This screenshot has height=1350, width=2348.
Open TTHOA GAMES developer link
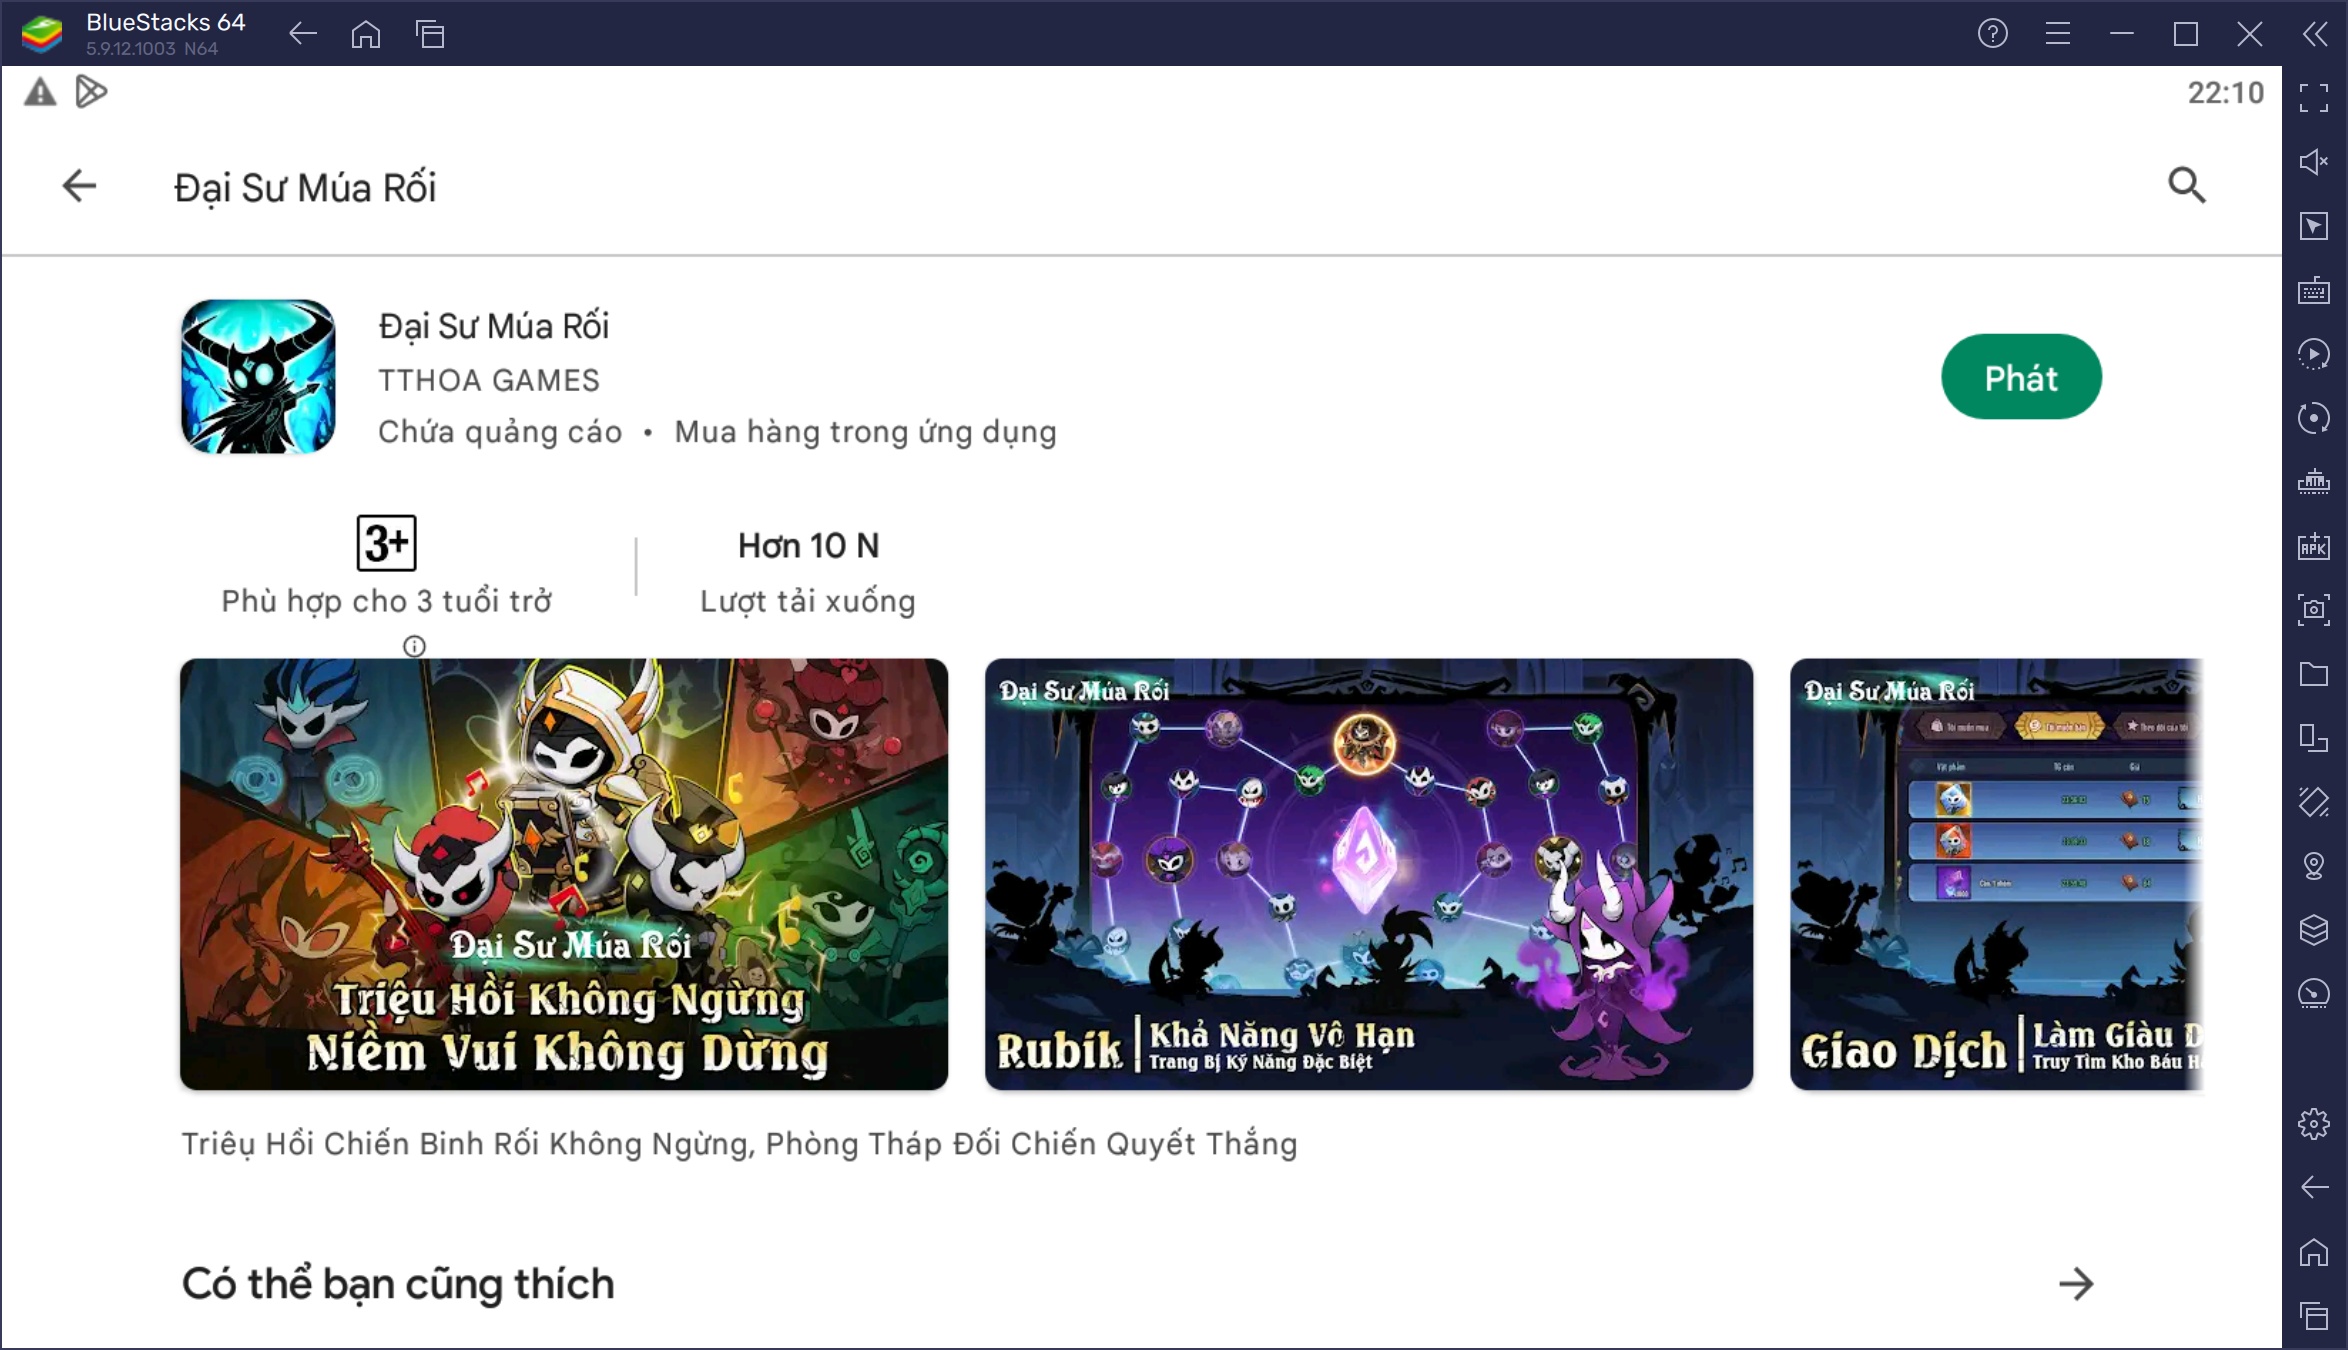[x=489, y=380]
